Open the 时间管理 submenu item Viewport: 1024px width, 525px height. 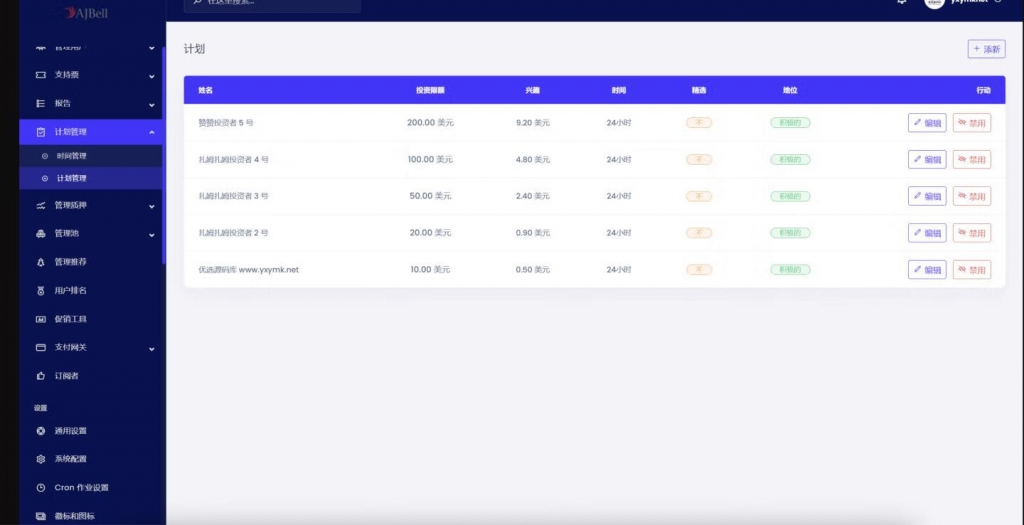[71, 157]
